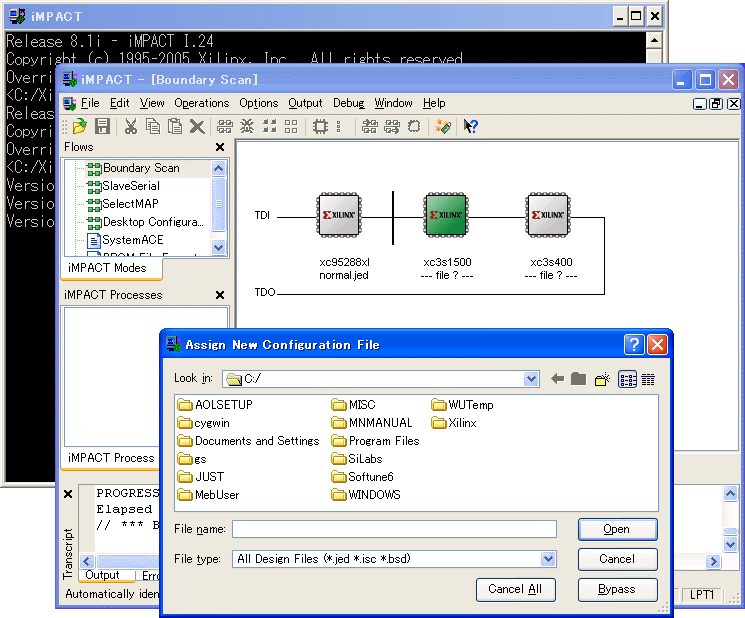The image size is (745, 618).
Task: Open the Operations menu
Action: 201,103
